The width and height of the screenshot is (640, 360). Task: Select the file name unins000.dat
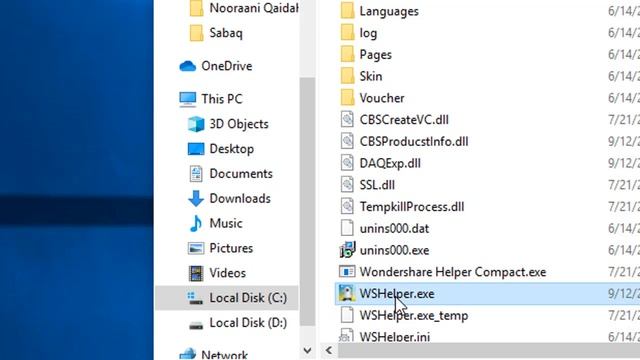[x=394, y=229]
